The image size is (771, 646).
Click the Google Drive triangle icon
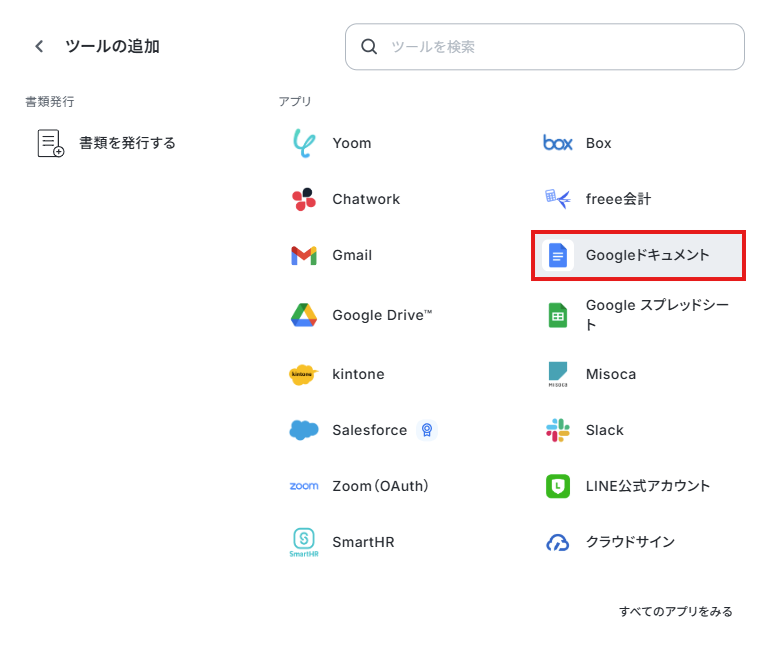click(304, 315)
